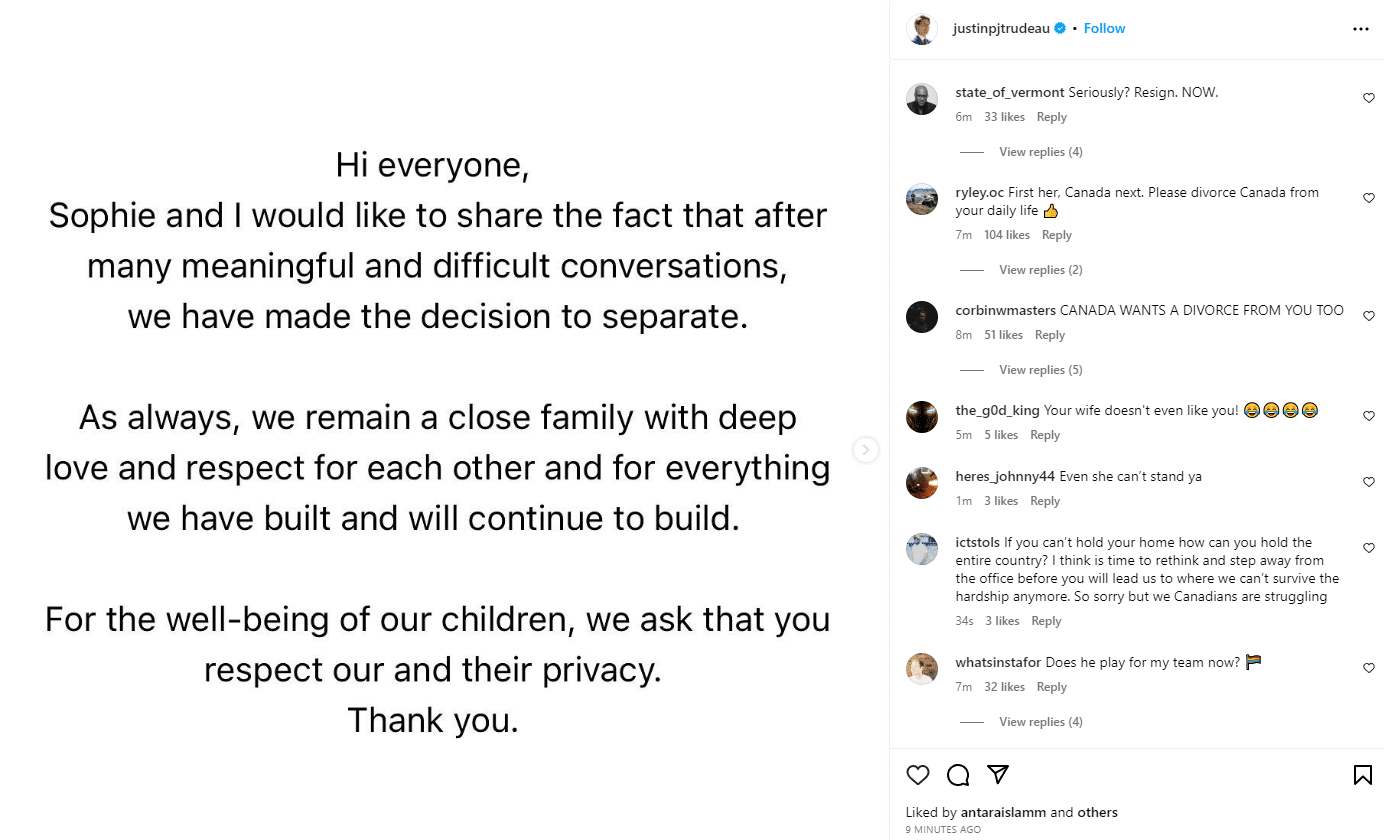The image size is (1384, 840).
Task: Open state_of_vermont's avatar
Action: pos(921,99)
